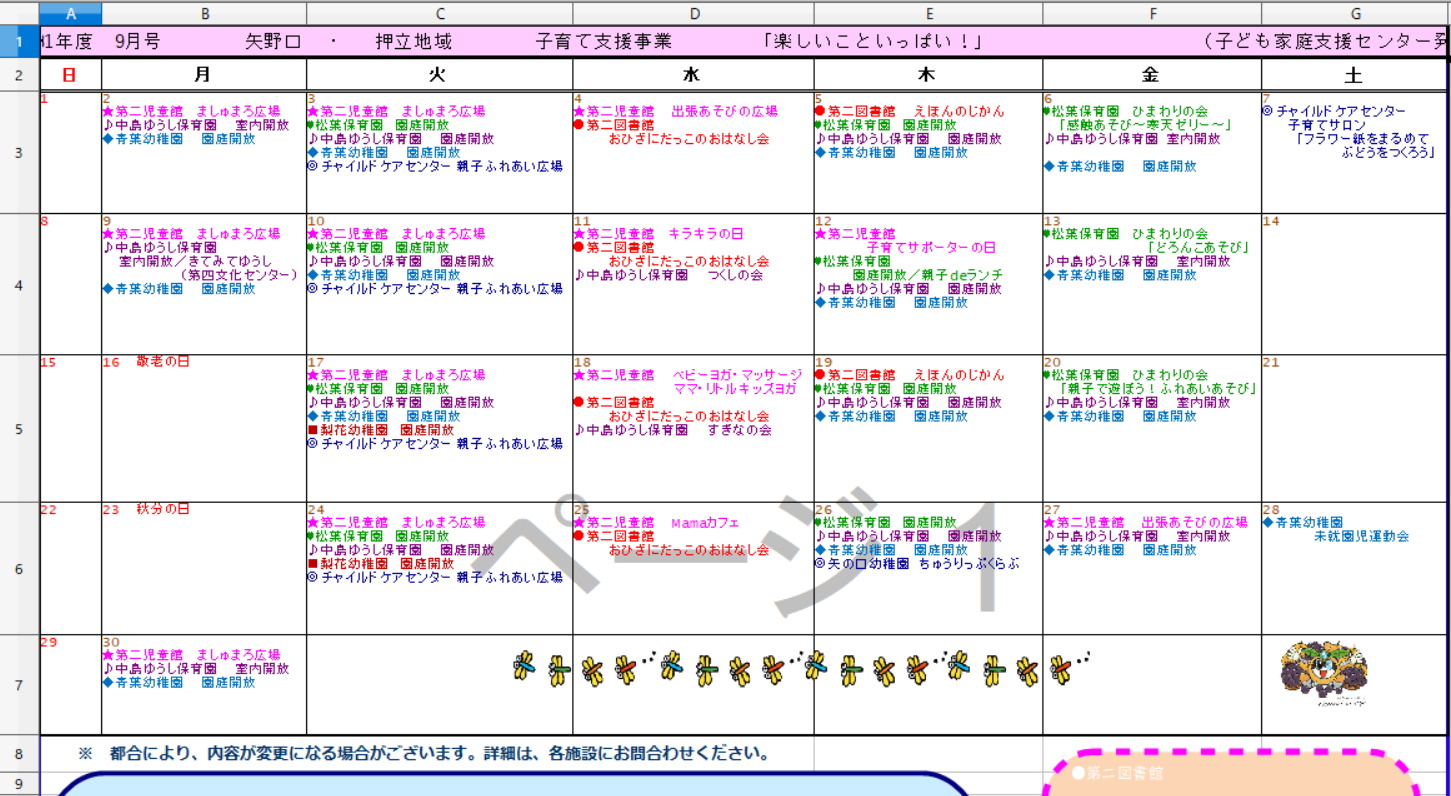
Task: Select column D header
Action: click(x=693, y=13)
